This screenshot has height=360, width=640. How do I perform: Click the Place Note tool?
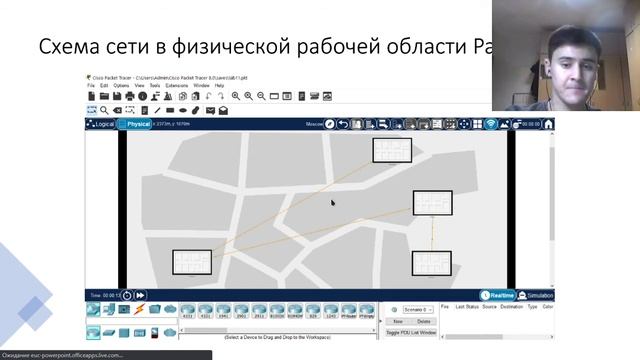coord(144,110)
